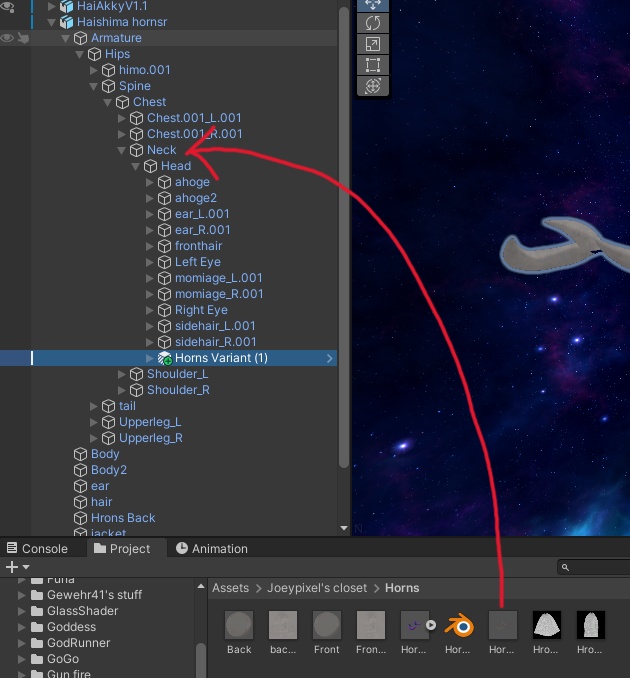Click the hierarchy vertical scrollbar

click(344, 238)
